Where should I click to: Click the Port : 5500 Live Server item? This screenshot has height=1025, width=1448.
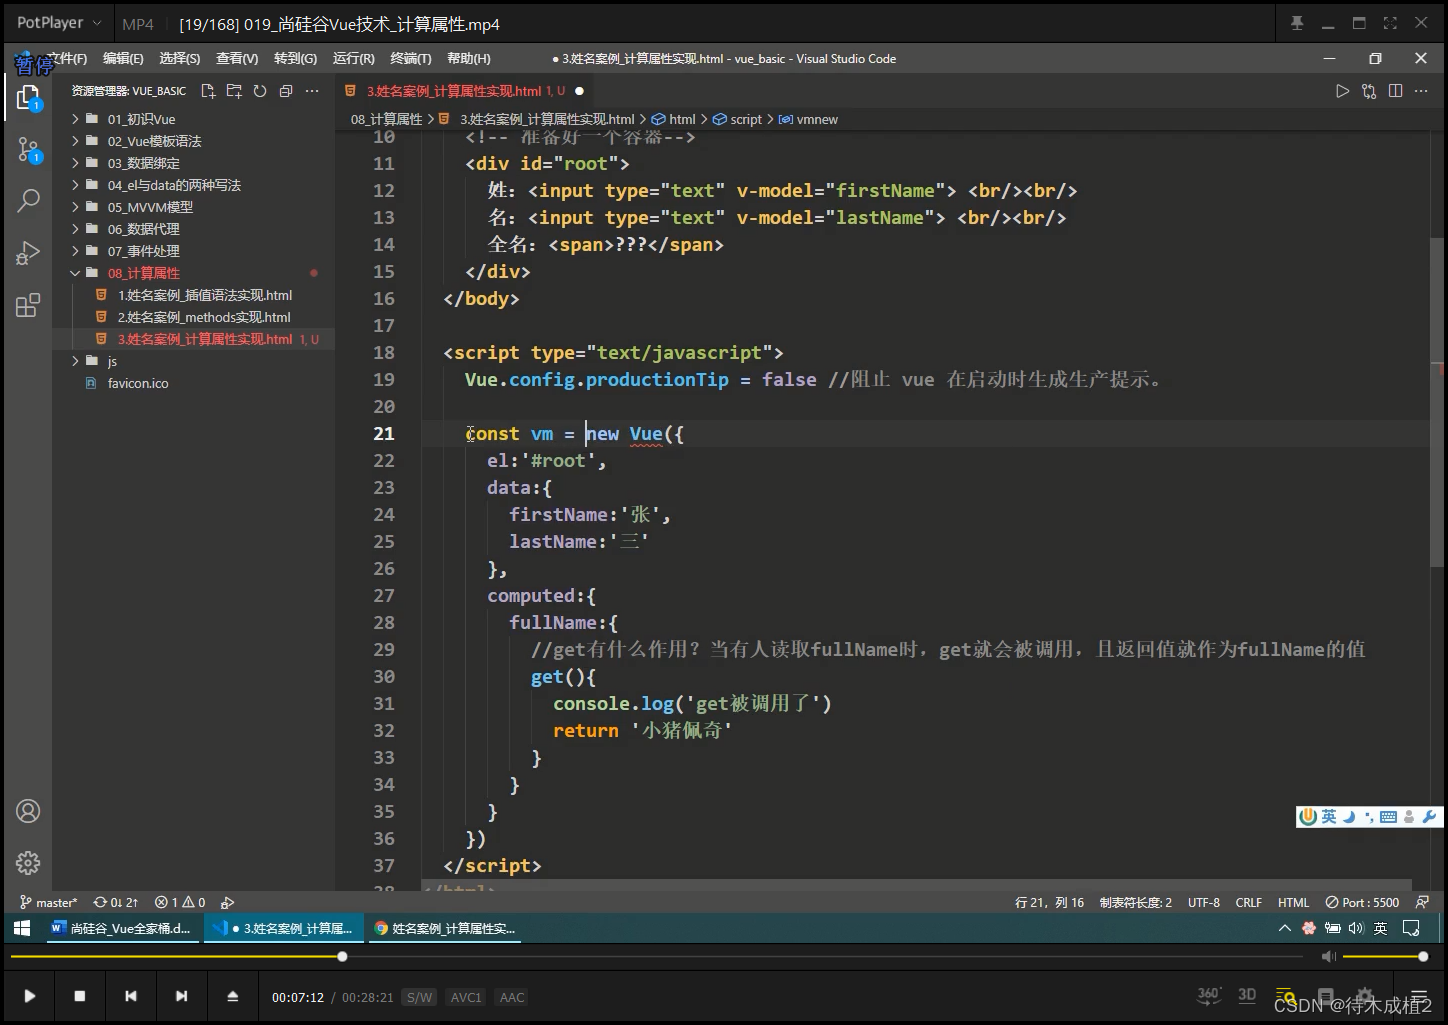[1362, 902]
